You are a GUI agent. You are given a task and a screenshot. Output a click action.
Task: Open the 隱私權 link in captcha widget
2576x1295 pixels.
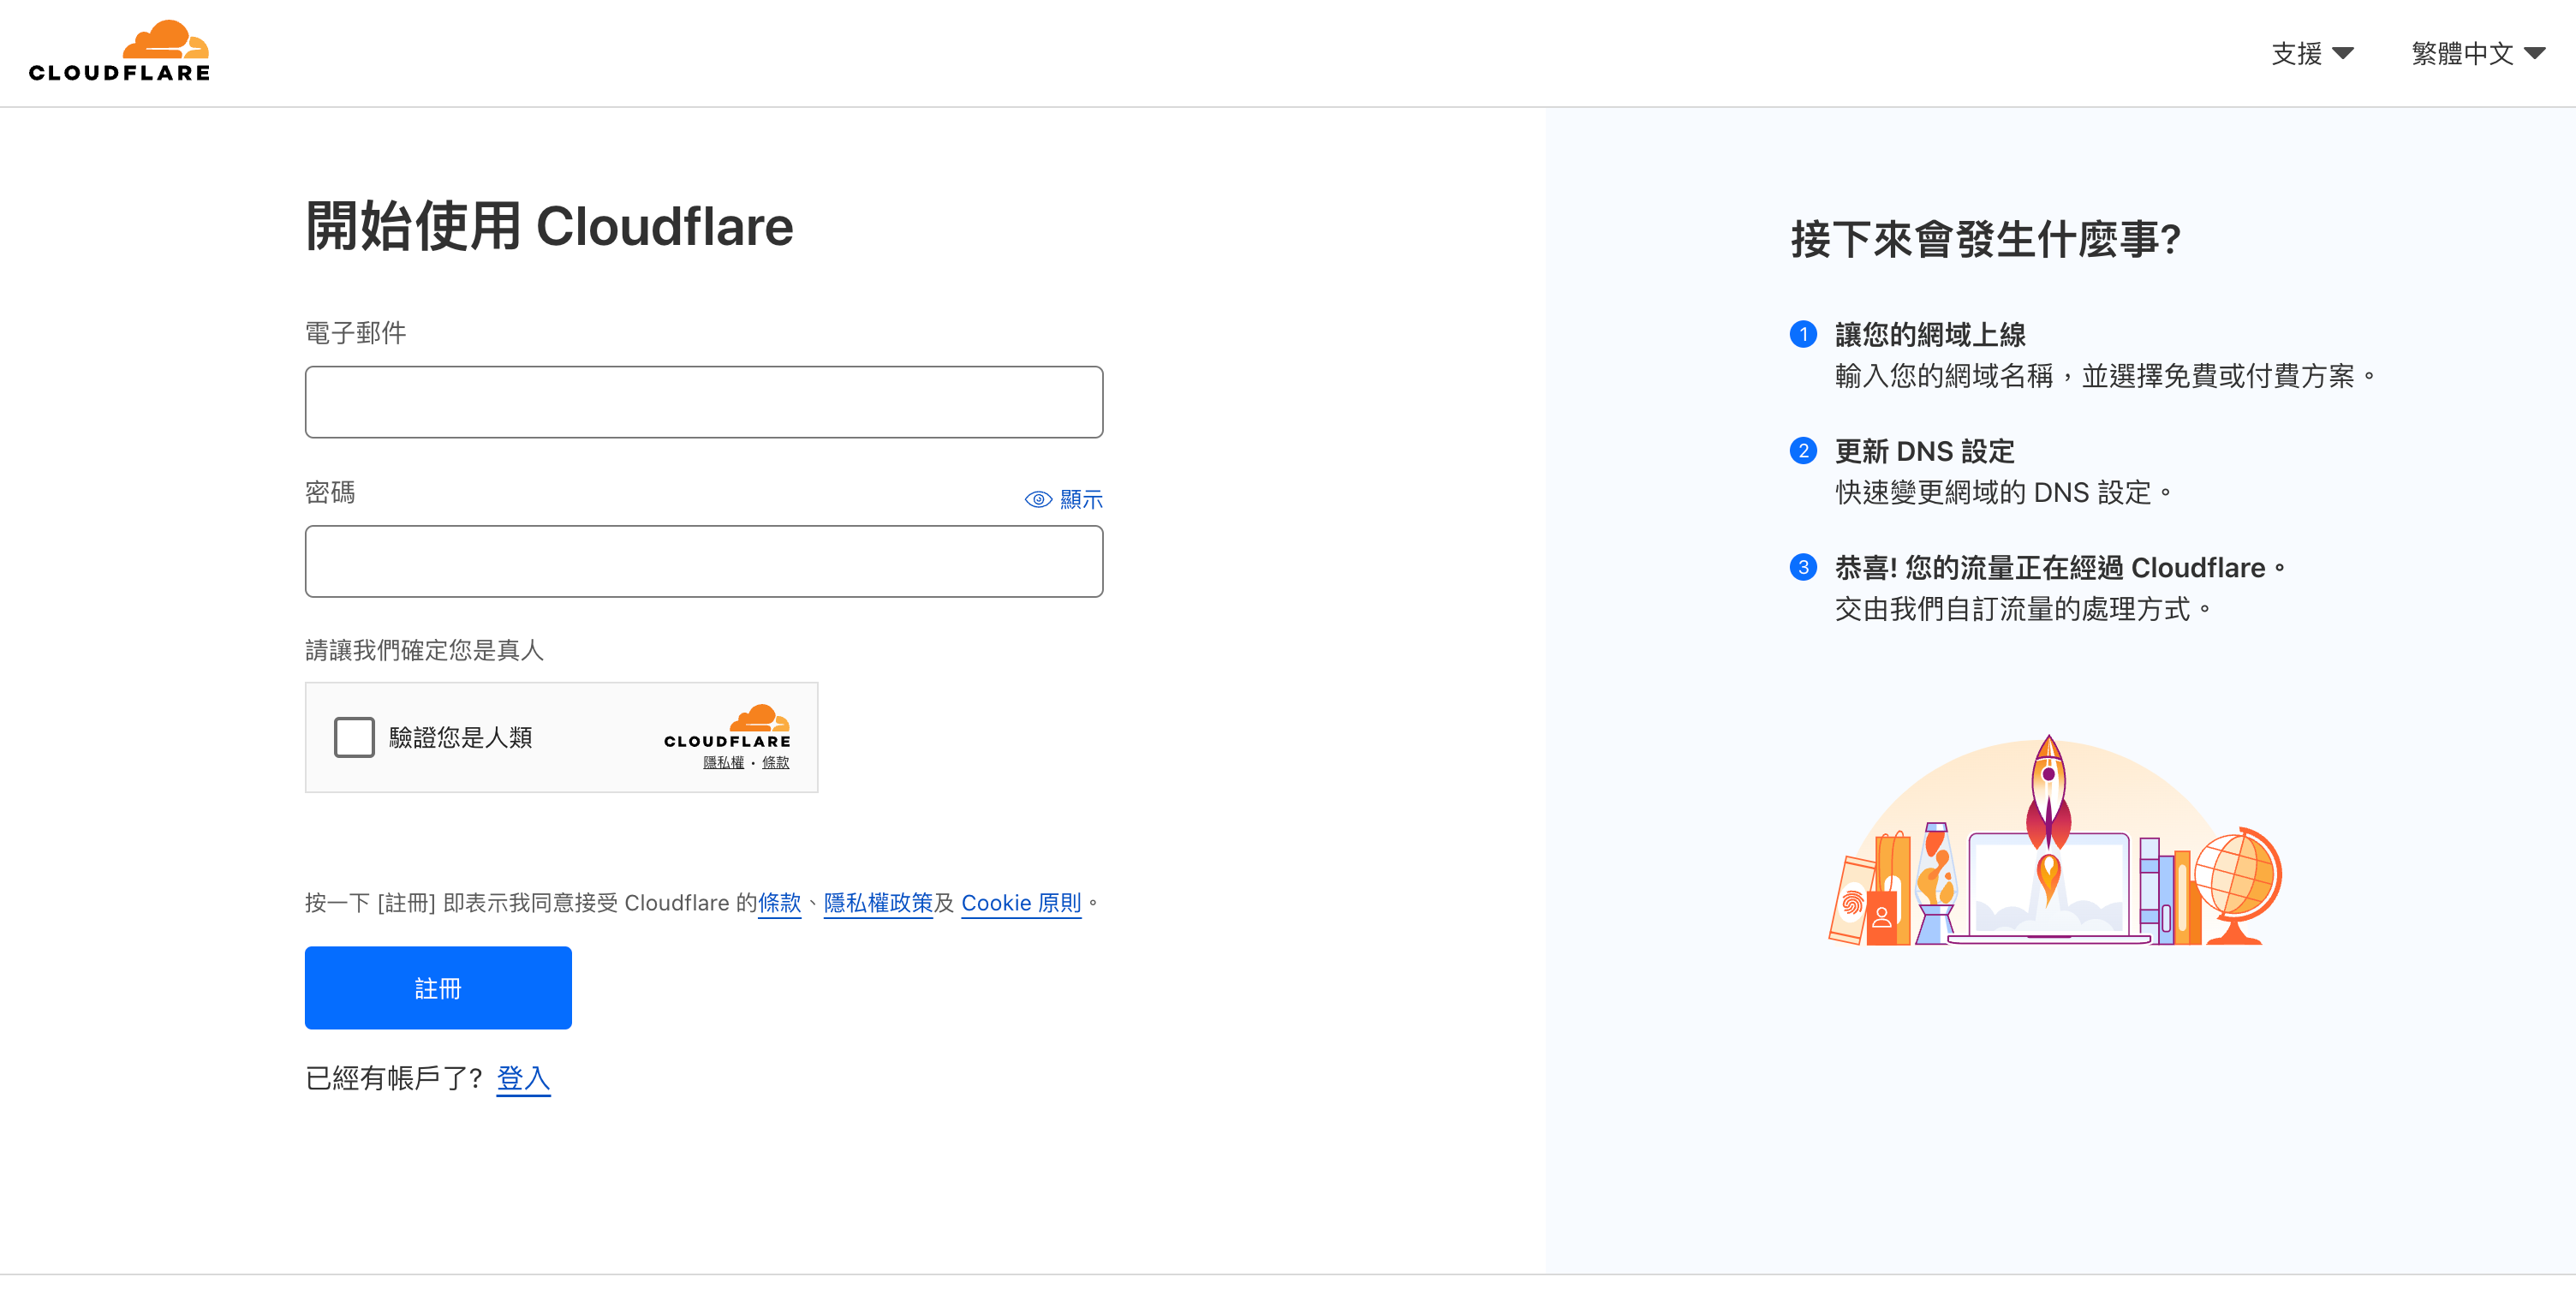tap(723, 763)
